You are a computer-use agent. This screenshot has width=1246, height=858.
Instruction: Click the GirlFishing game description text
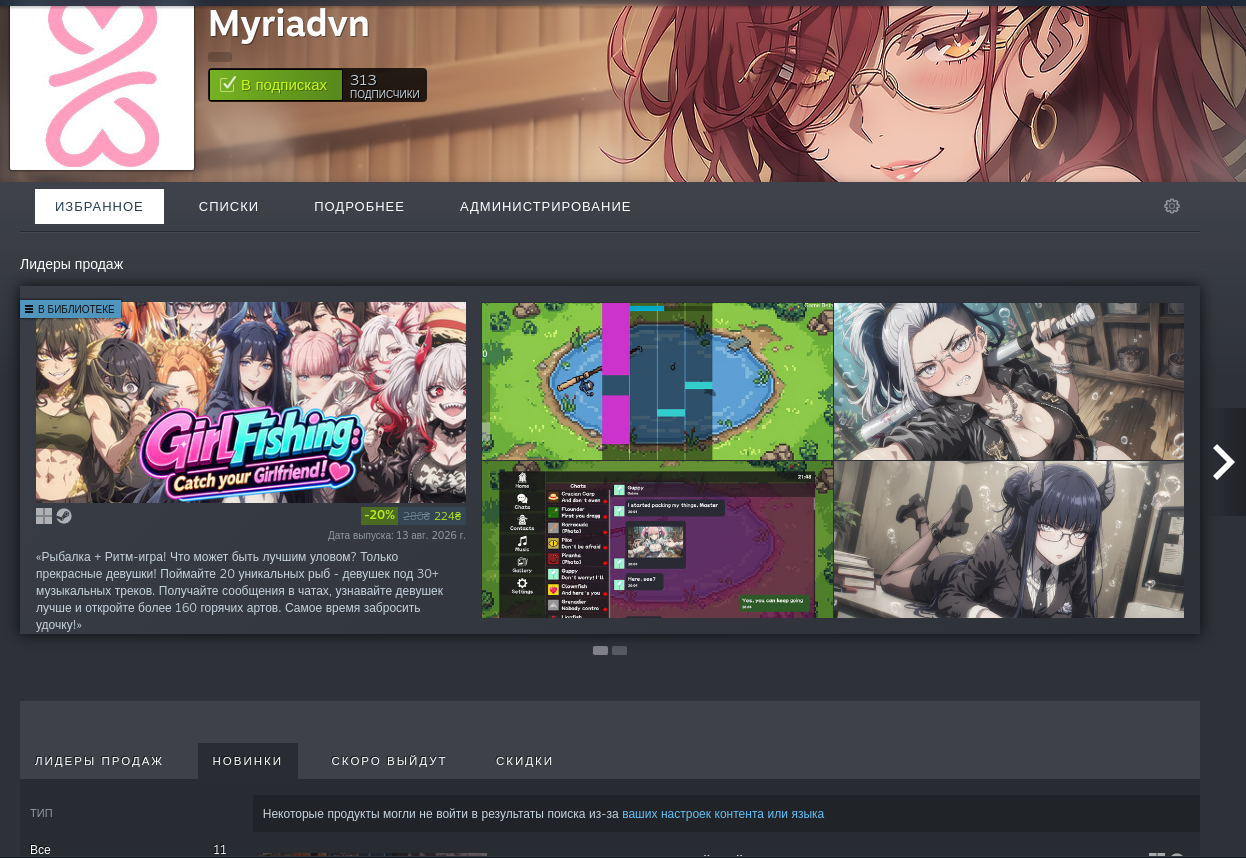[x=240, y=590]
